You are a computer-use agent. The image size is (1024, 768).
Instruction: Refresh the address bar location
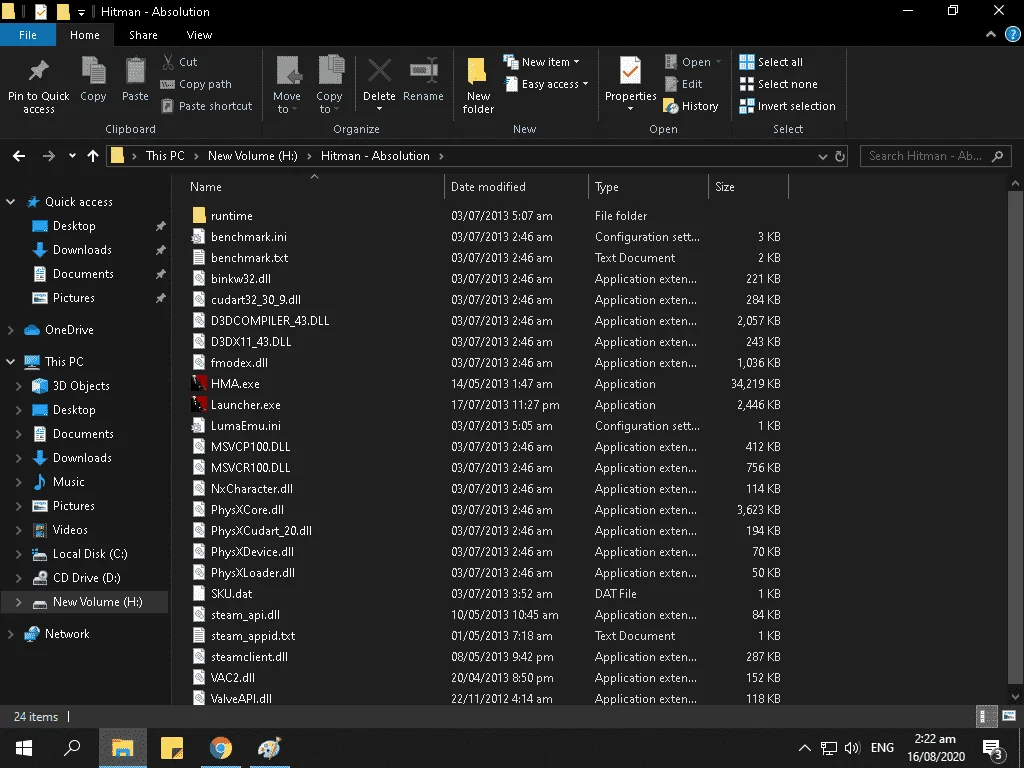(x=840, y=156)
